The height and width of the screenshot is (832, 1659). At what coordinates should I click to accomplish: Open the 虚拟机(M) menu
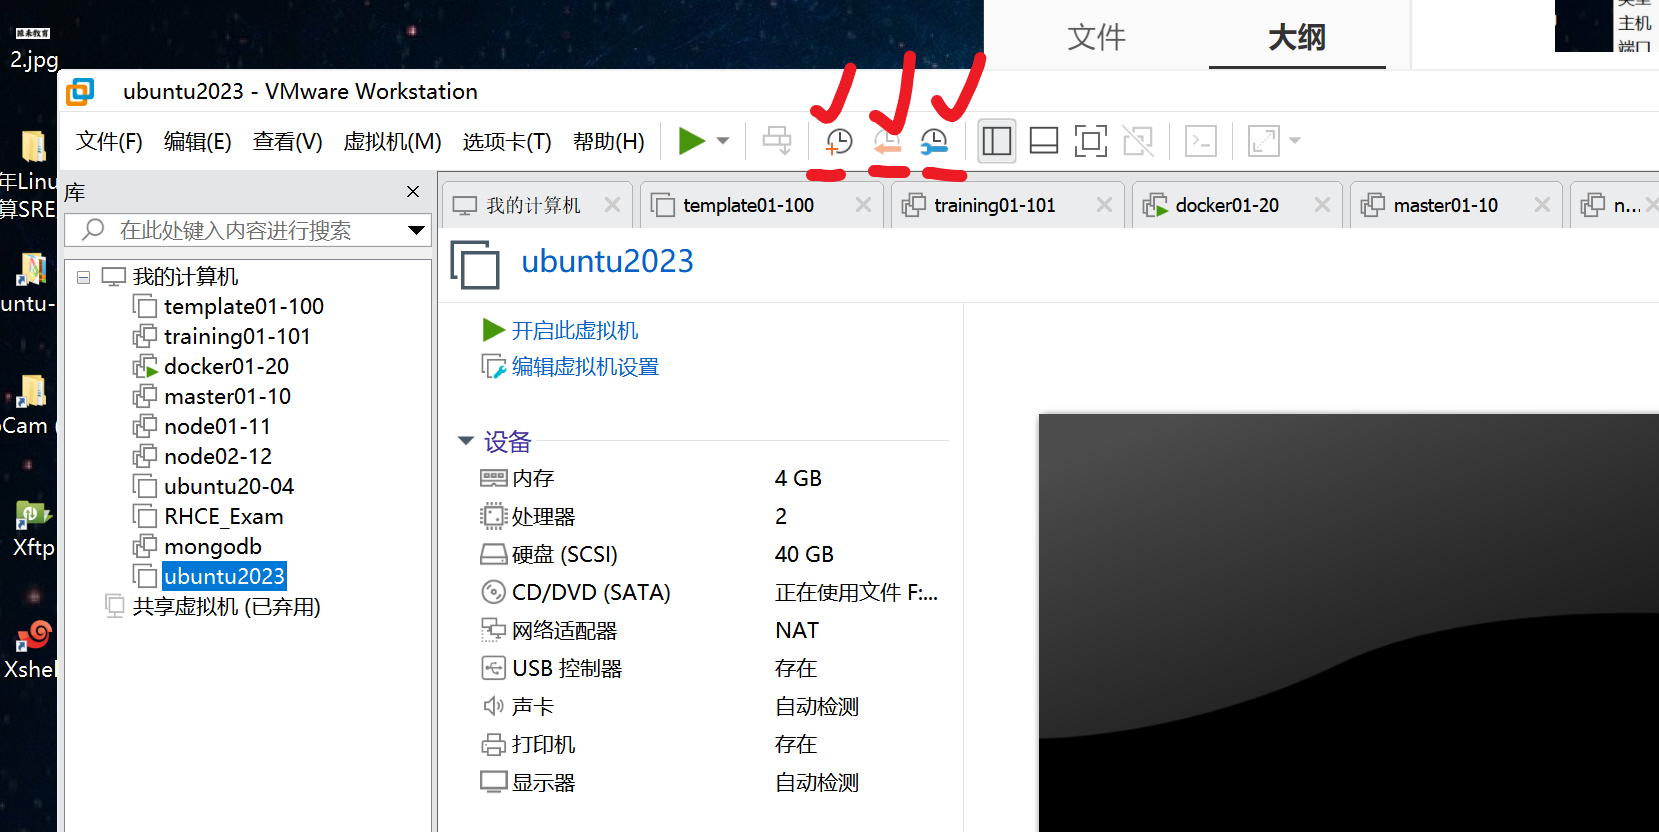pyautogui.click(x=392, y=142)
